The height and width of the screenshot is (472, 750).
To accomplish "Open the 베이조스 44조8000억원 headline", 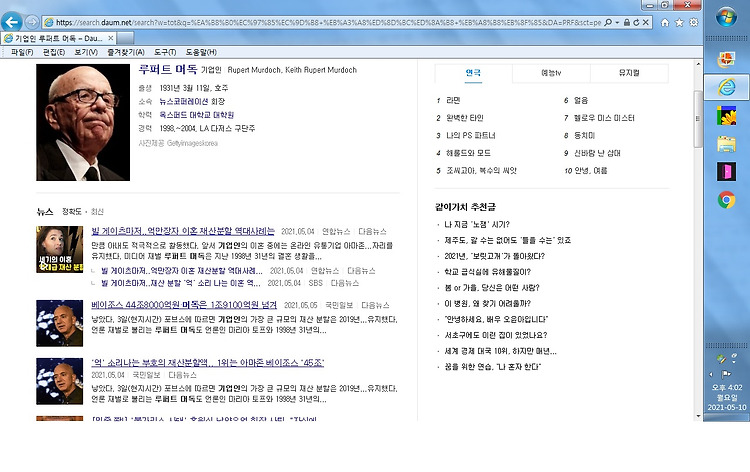I will coord(184,305).
